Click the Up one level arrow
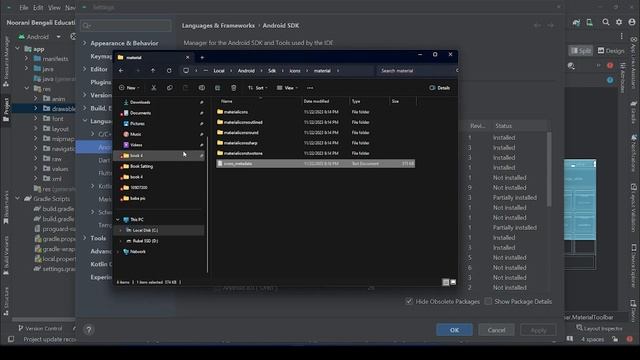This screenshot has height=360, width=640. [x=153, y=71]
